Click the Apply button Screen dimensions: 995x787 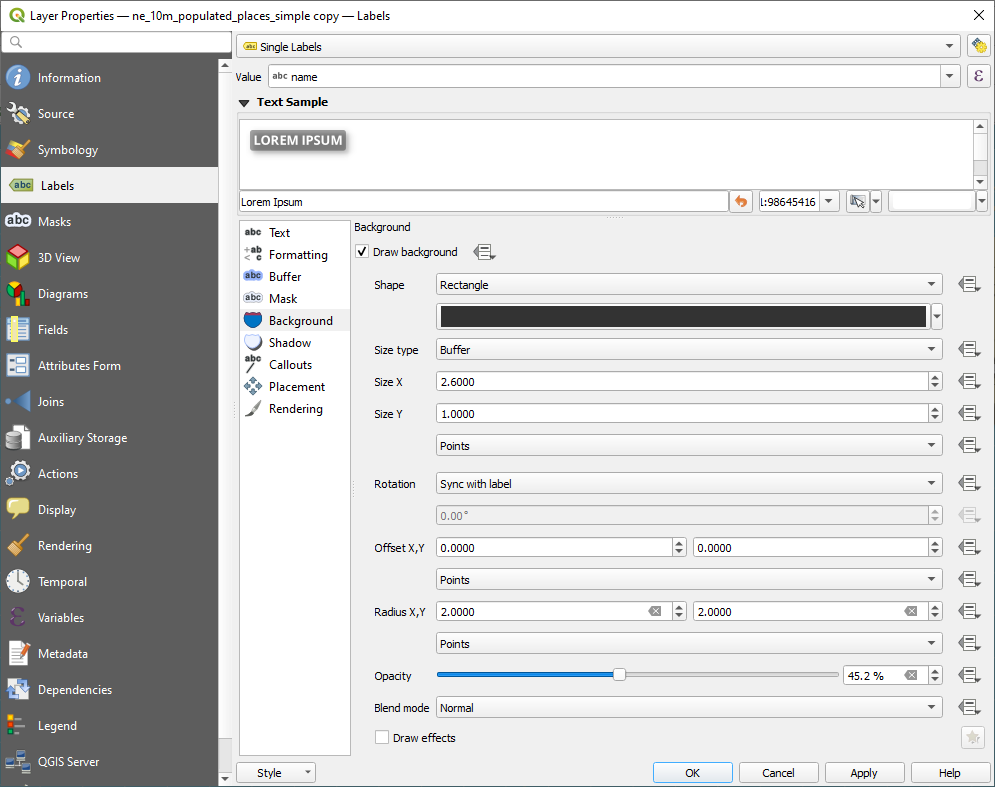click(864, 772)
